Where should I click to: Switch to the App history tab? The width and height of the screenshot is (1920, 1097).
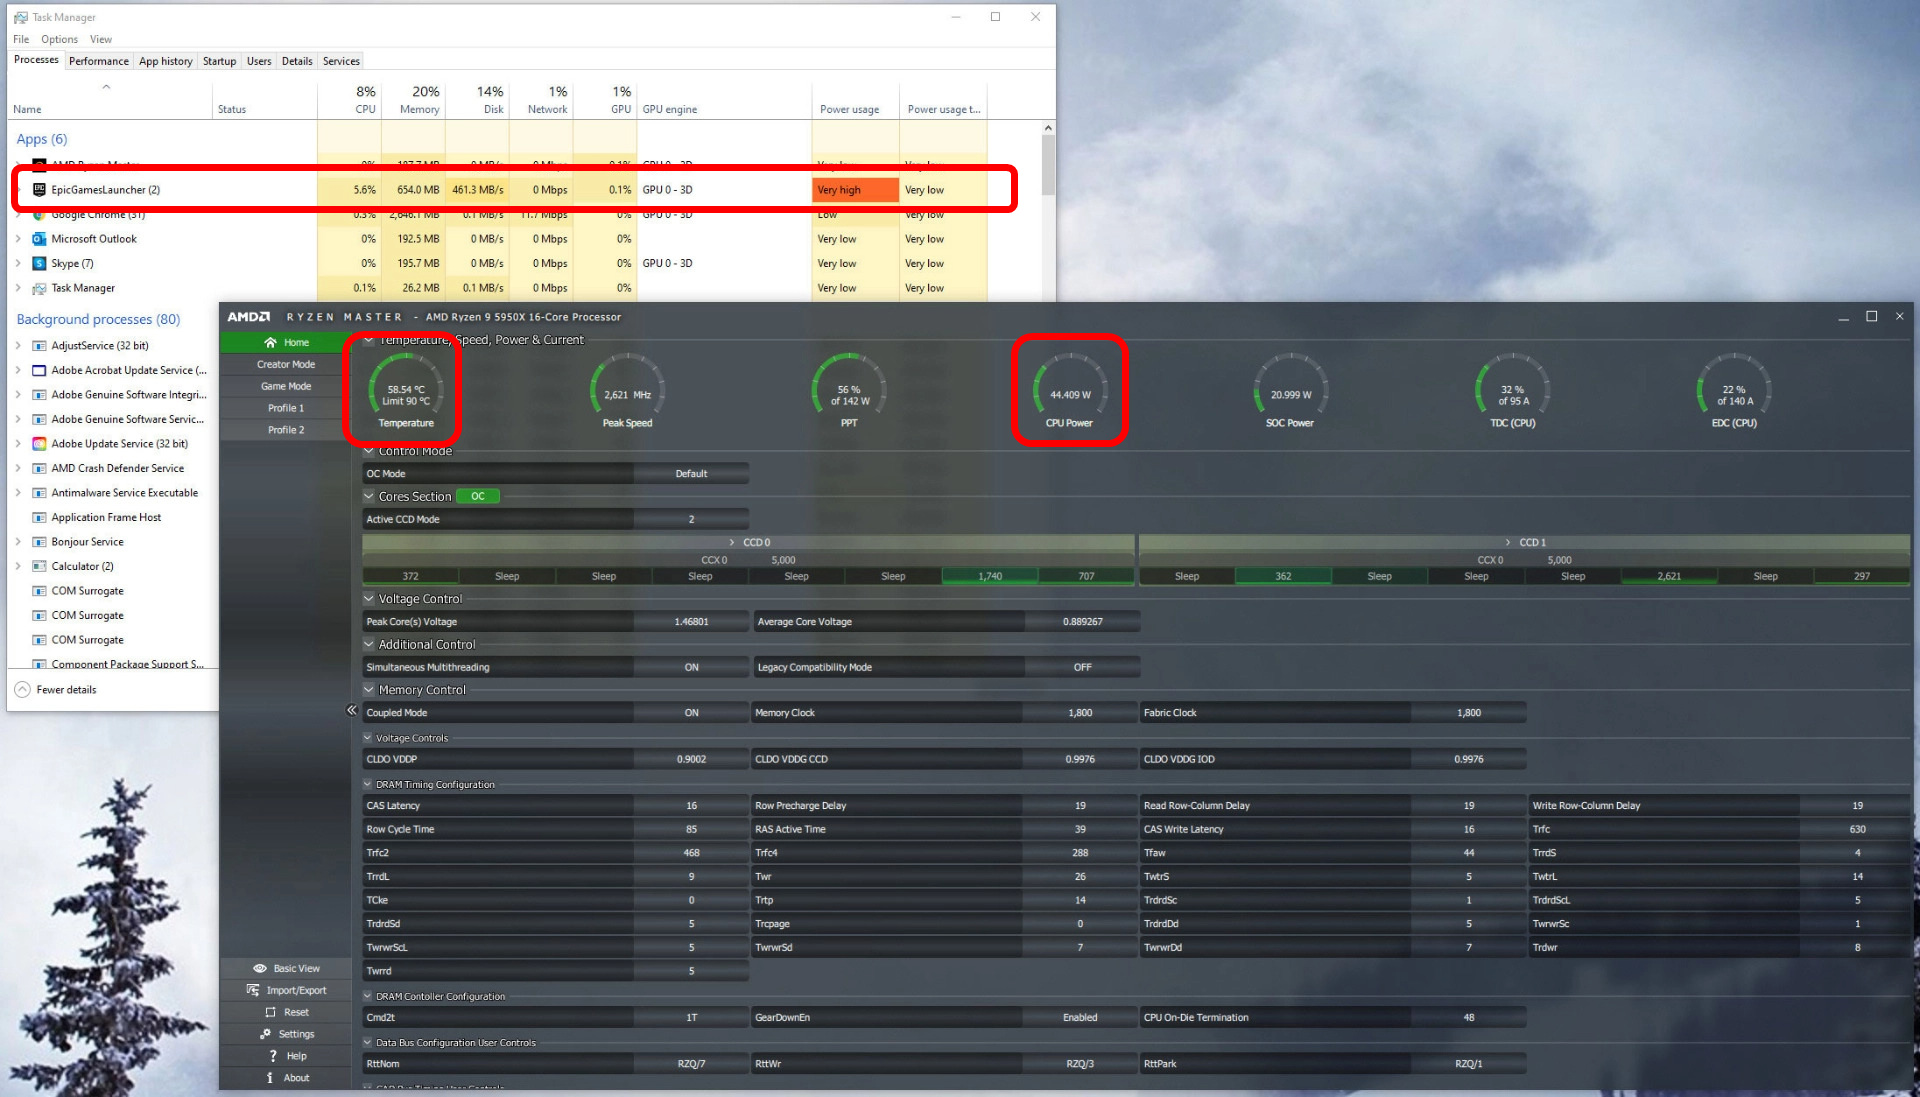coord(165,61)
